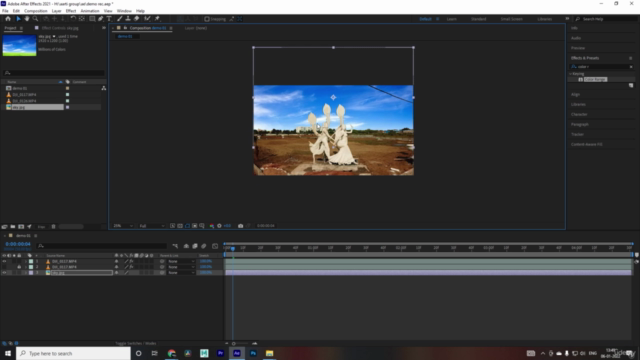Viewport: 640px width, 360px height.
Task: Toggle the fx effects switch on layer 2
Action: pos(131,267)
